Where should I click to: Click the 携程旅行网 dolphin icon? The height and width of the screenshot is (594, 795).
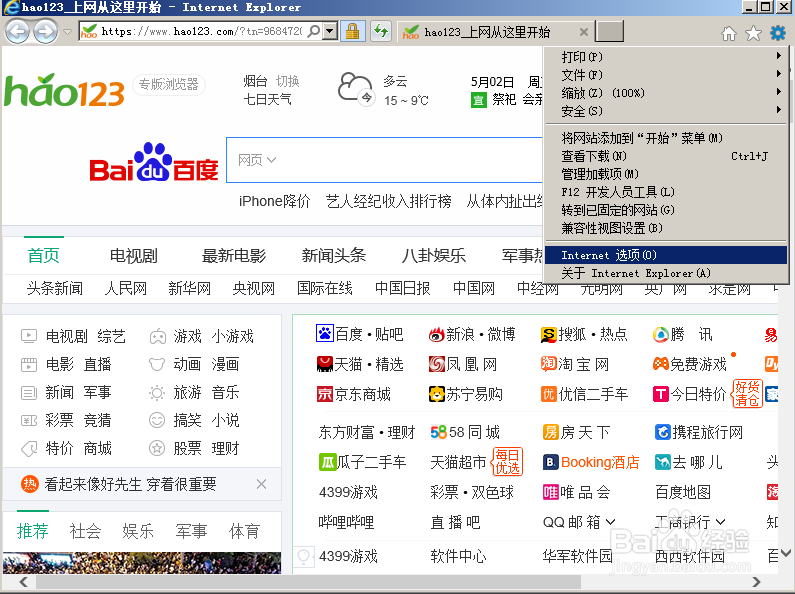pos(662,432)
